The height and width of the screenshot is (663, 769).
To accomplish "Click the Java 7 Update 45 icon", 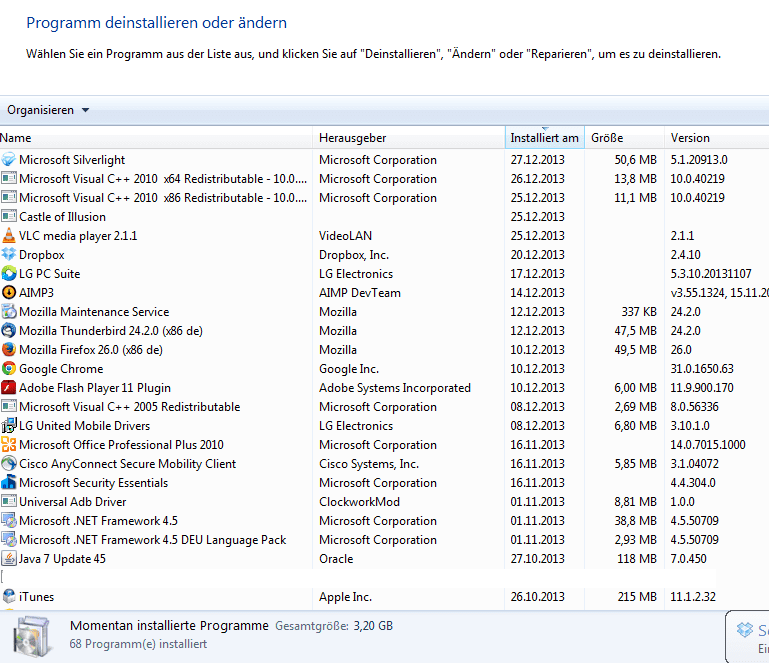I will point(9,559).
